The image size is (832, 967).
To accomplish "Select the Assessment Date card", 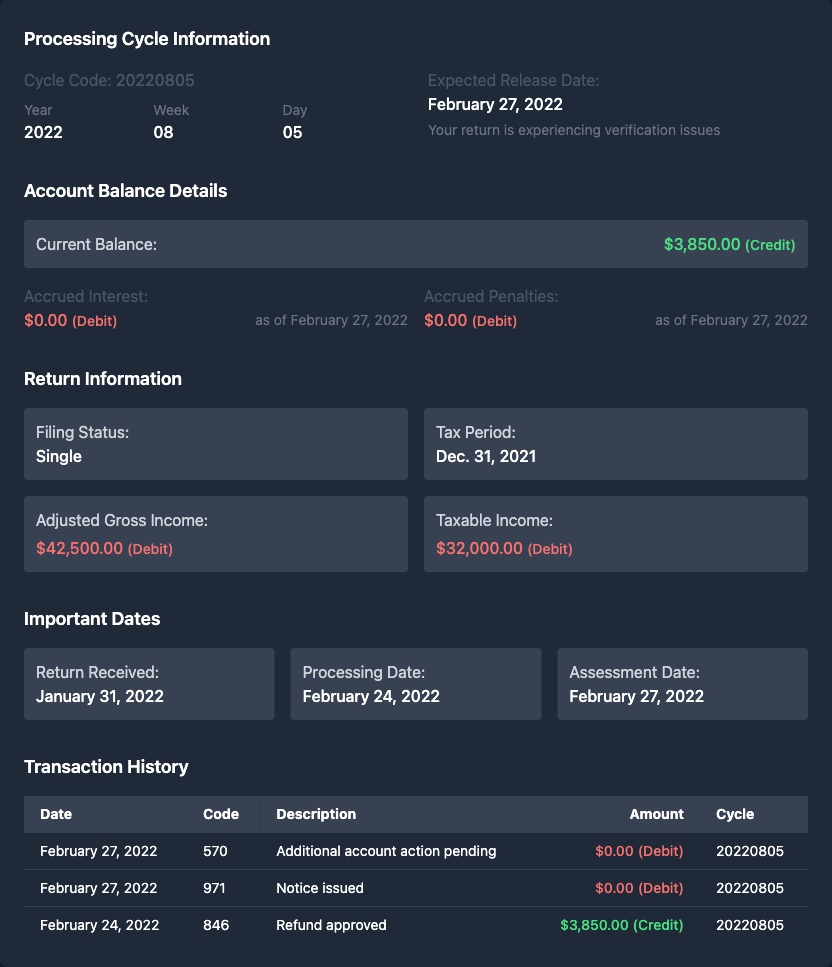I will tap(682, 684).
